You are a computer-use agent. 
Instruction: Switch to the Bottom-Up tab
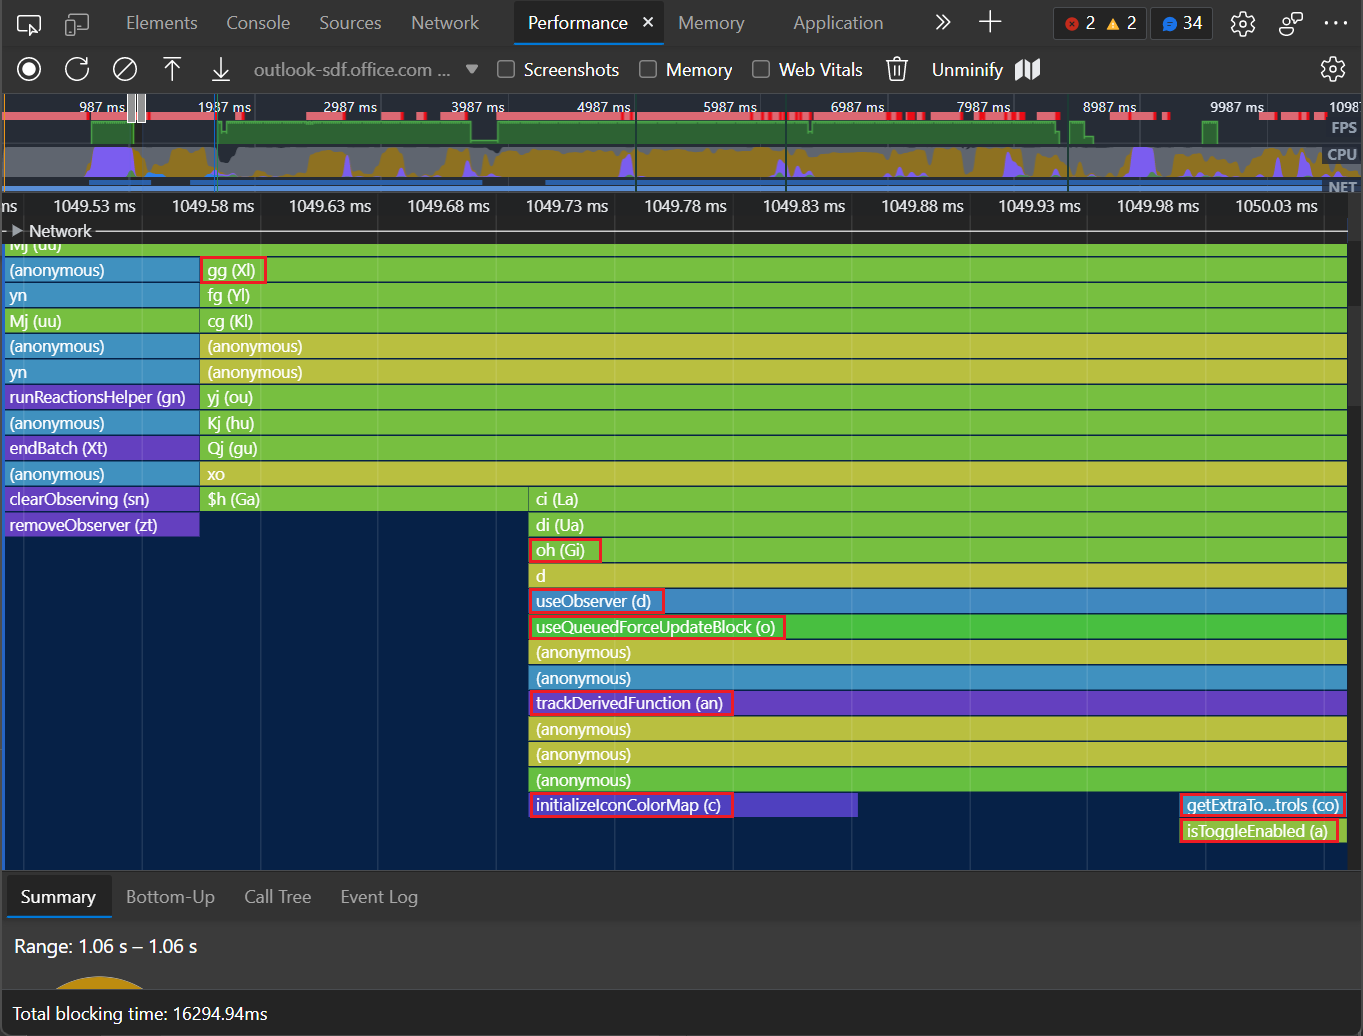170,897
